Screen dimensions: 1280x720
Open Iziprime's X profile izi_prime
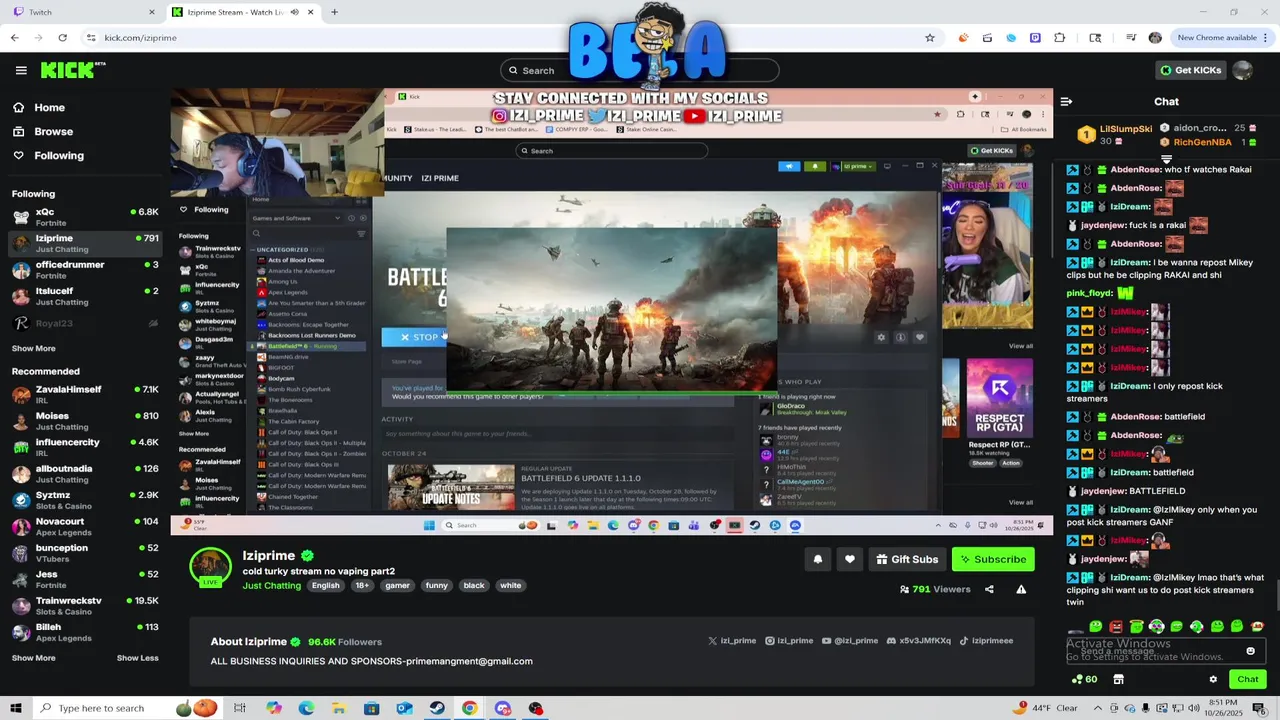coord(732,641)
